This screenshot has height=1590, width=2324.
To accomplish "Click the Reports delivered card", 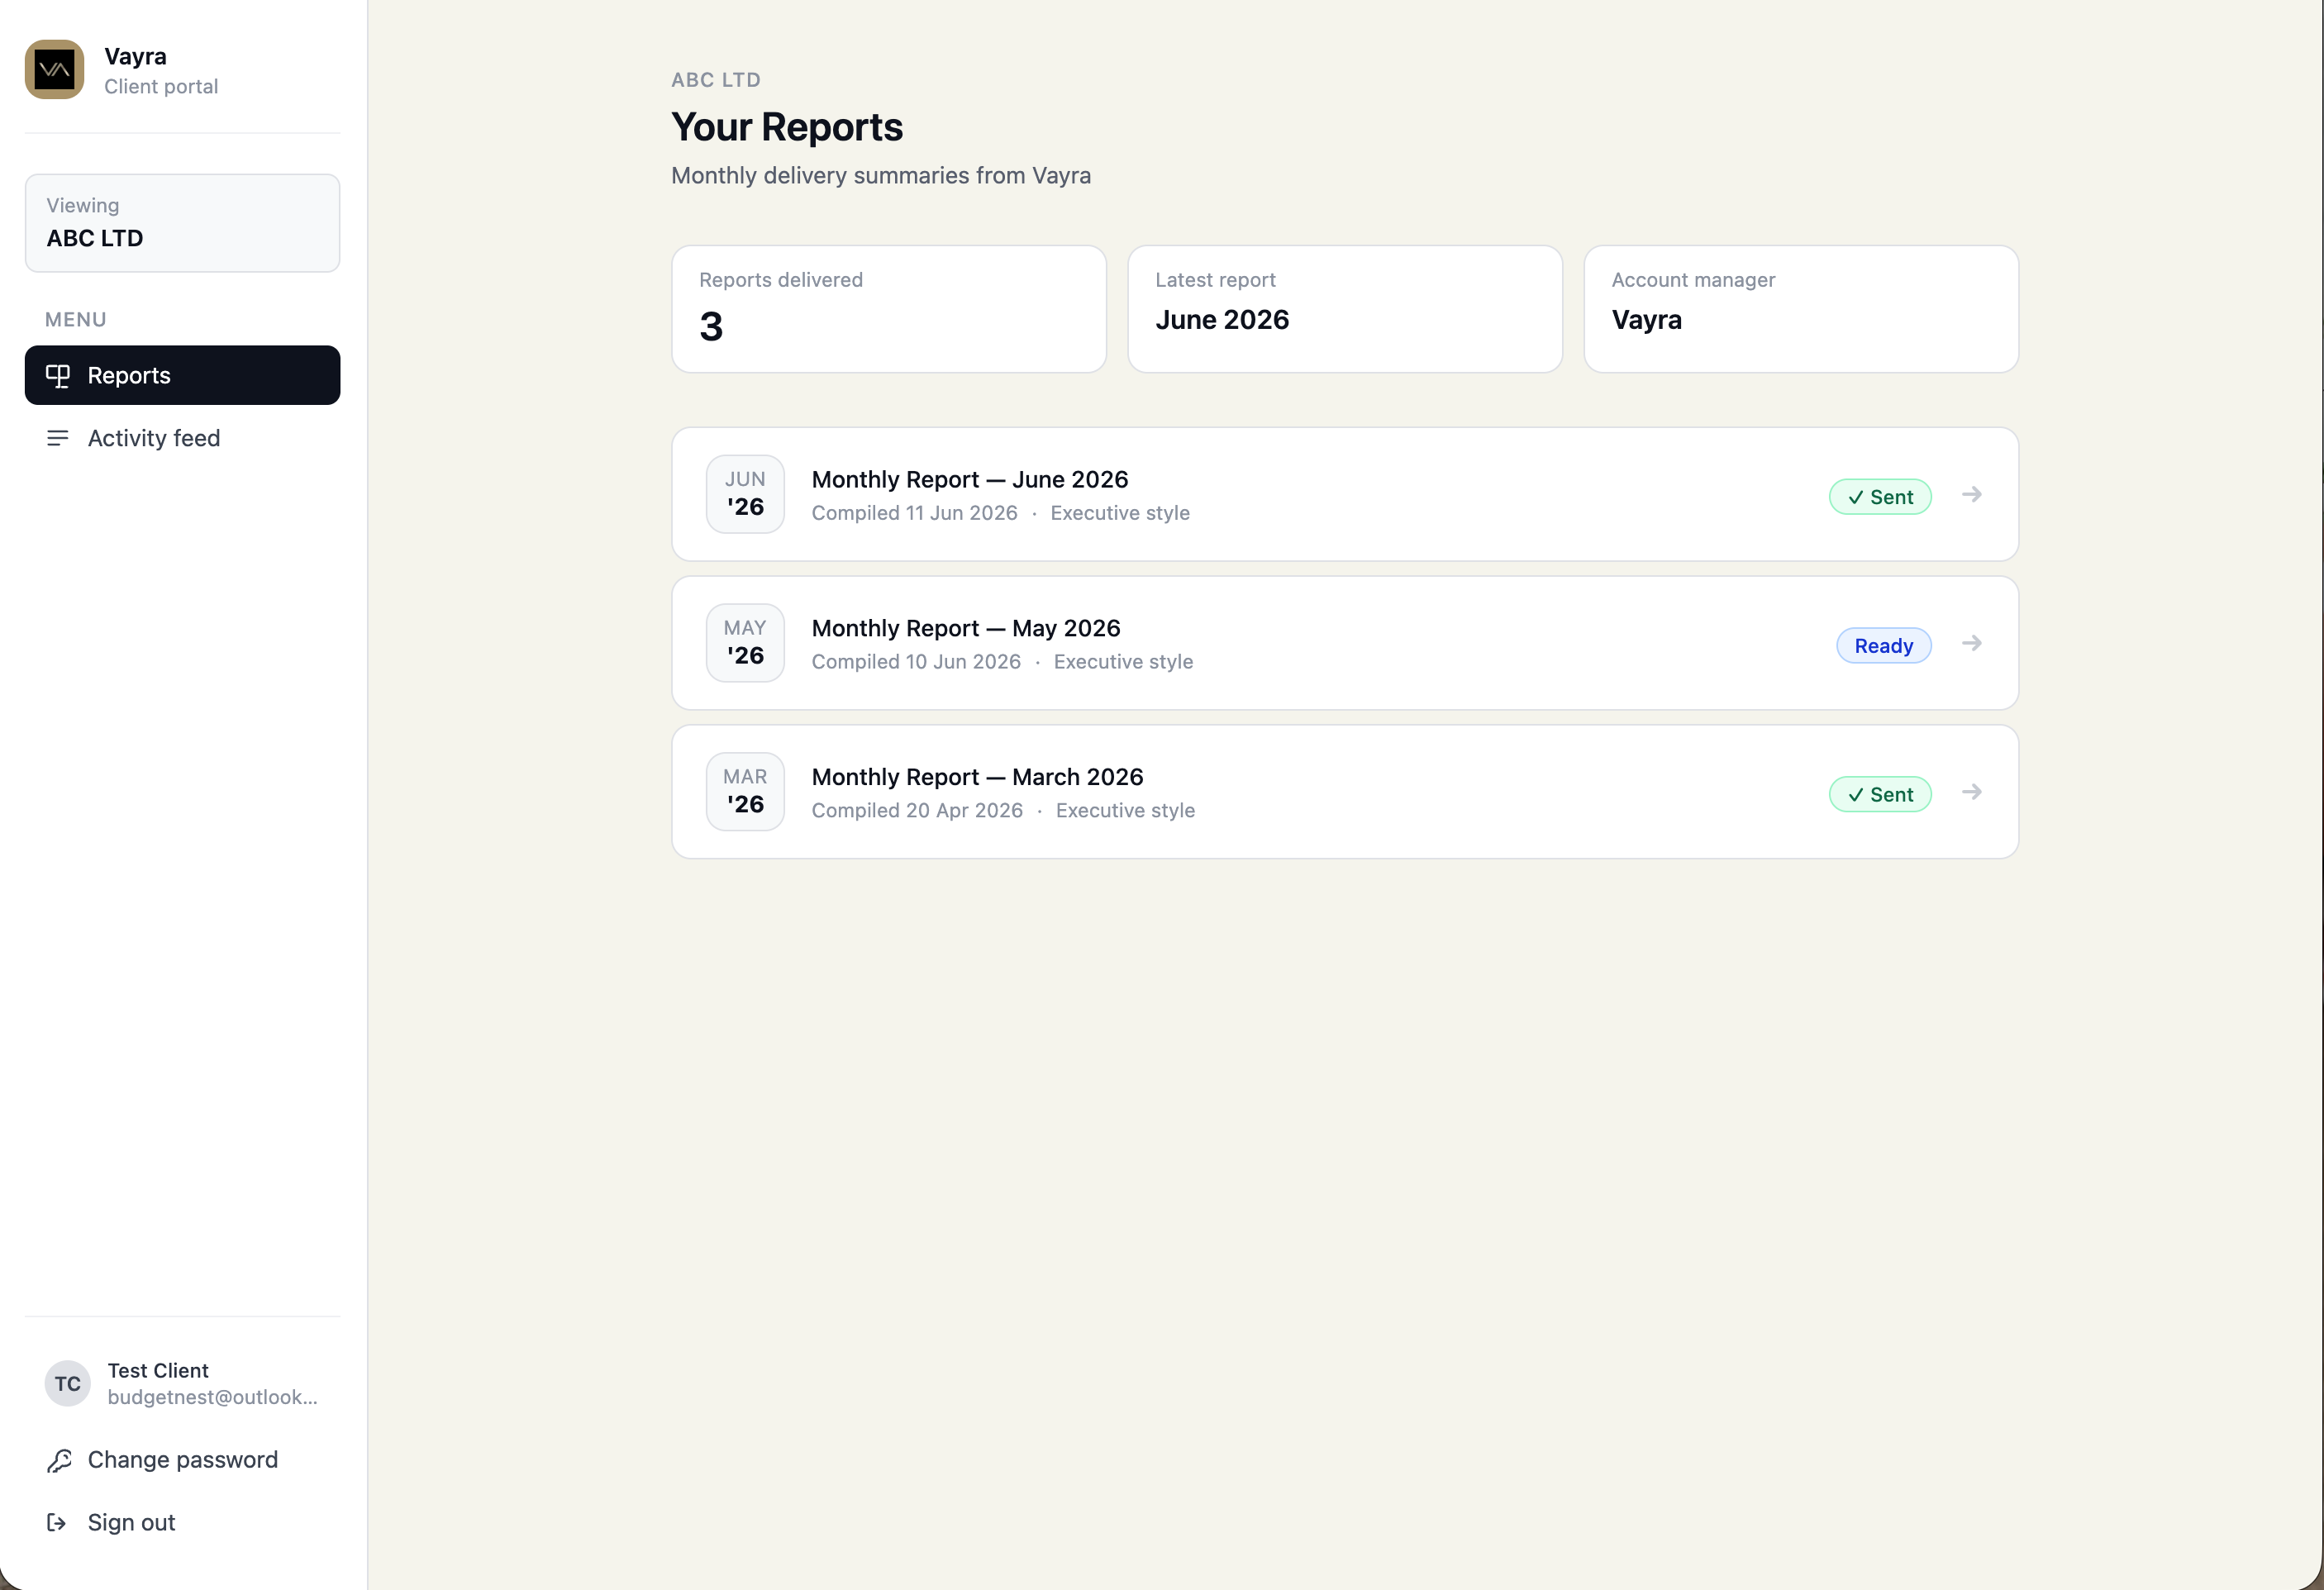I will [889, 310].
